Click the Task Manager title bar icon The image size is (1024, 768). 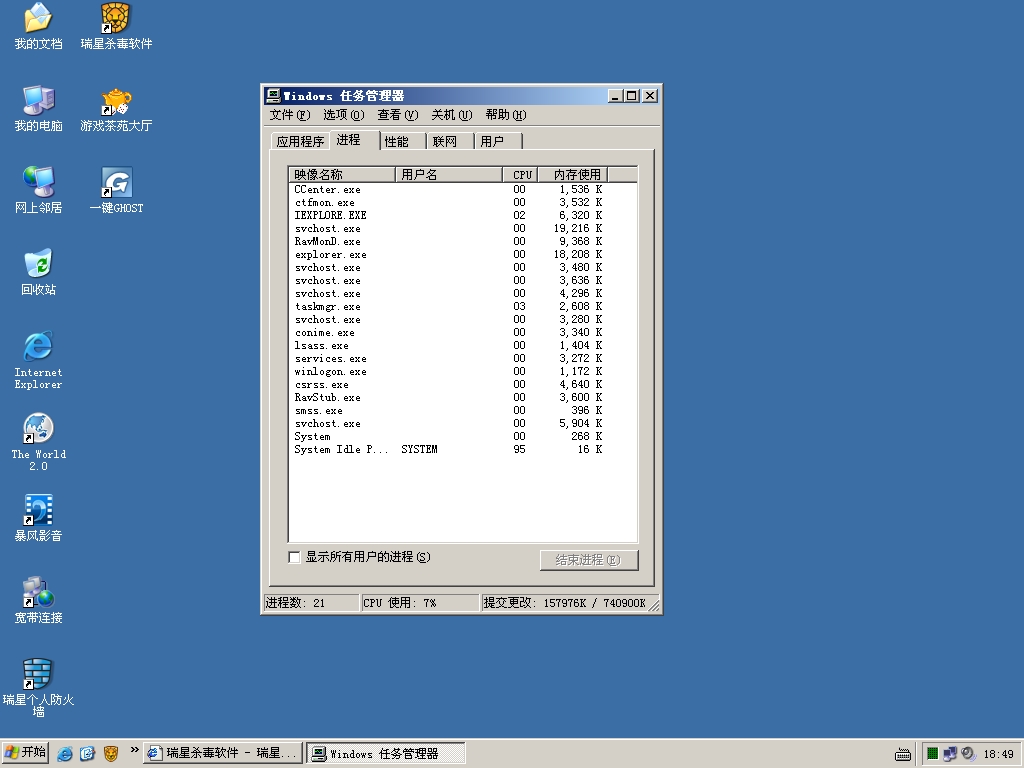pos(273,95)
